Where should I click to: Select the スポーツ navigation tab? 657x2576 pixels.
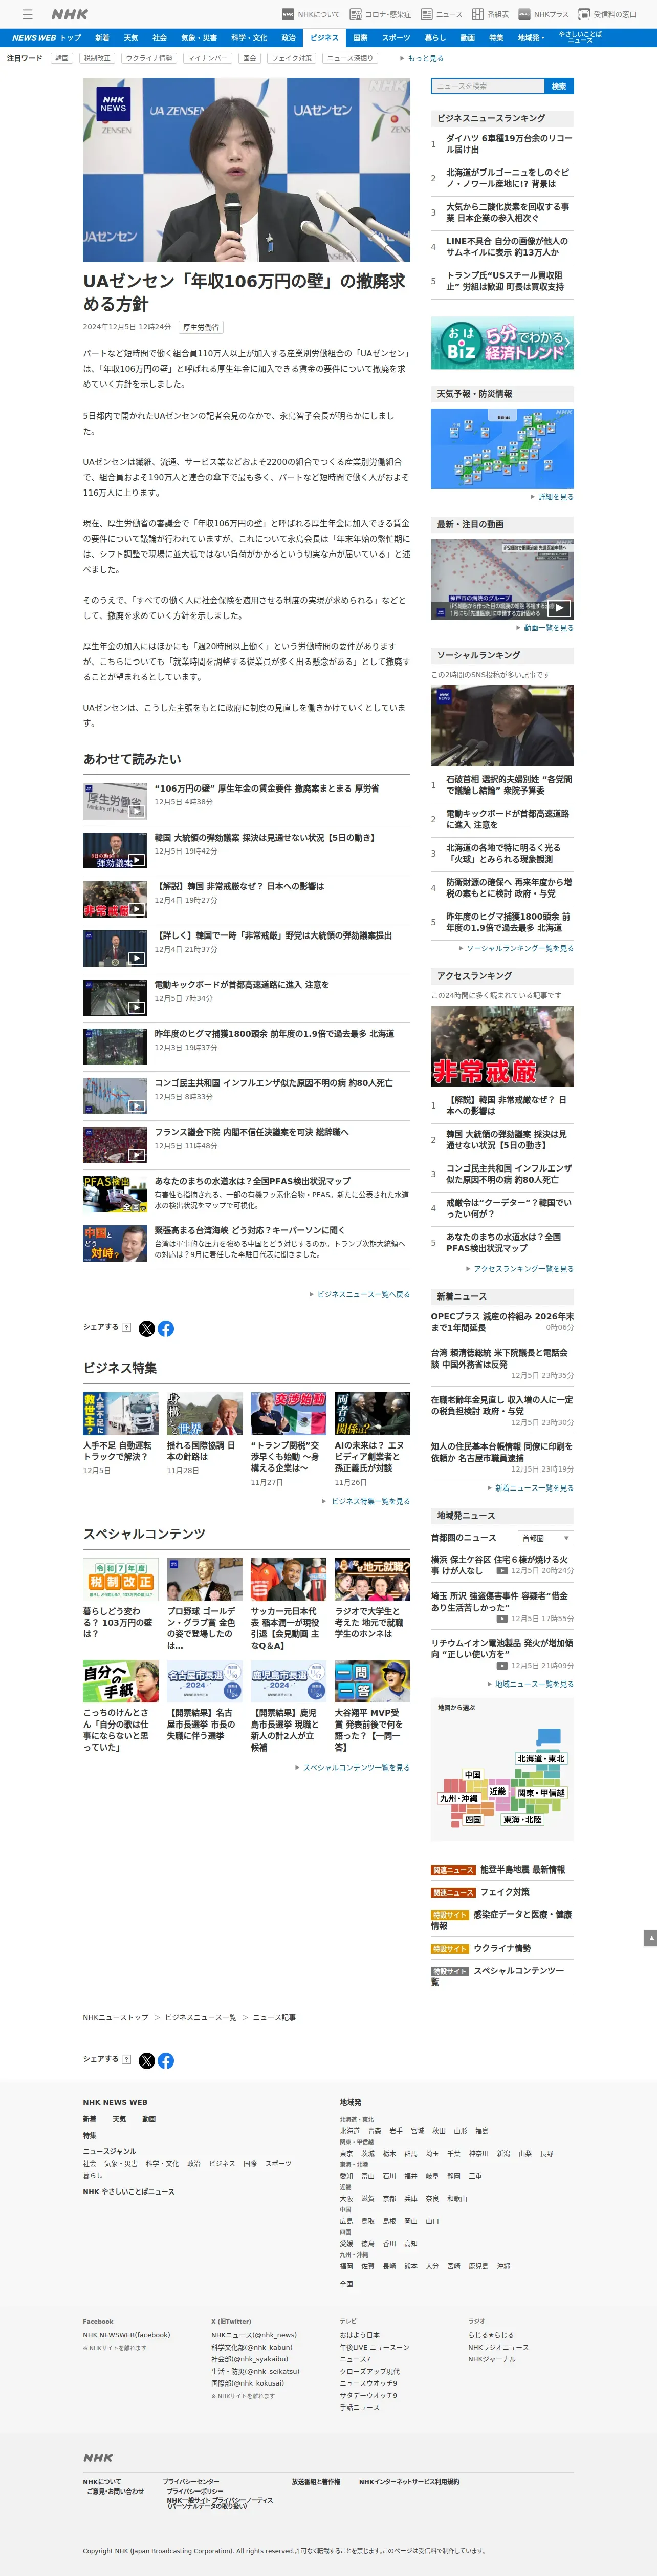pyautogui.click(x=396, y=38)
